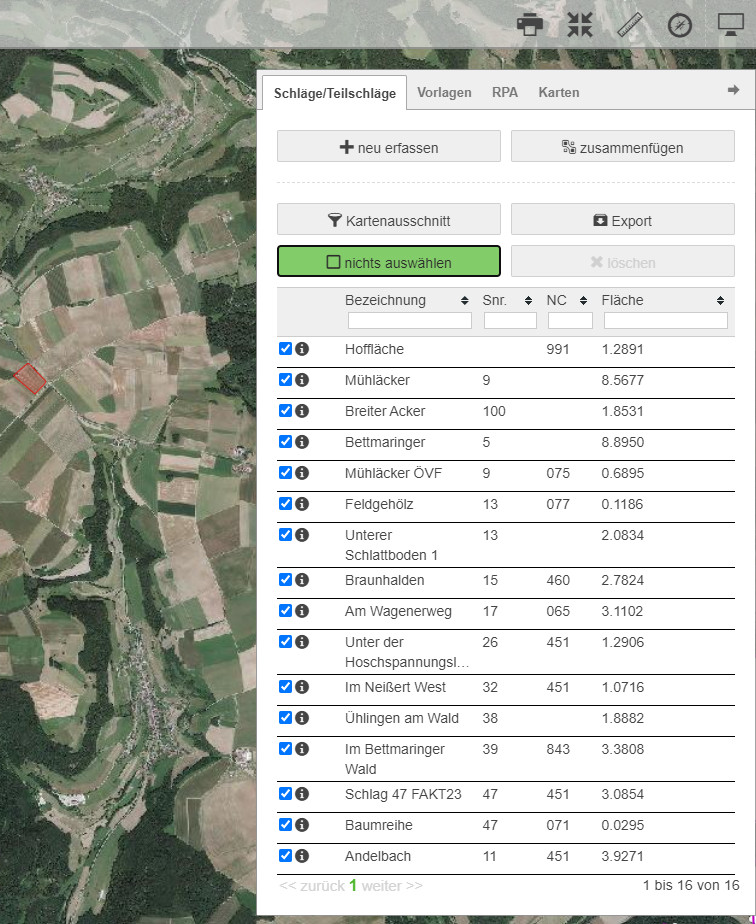Show info for Bettmaringer row

(x=302, y=442)
